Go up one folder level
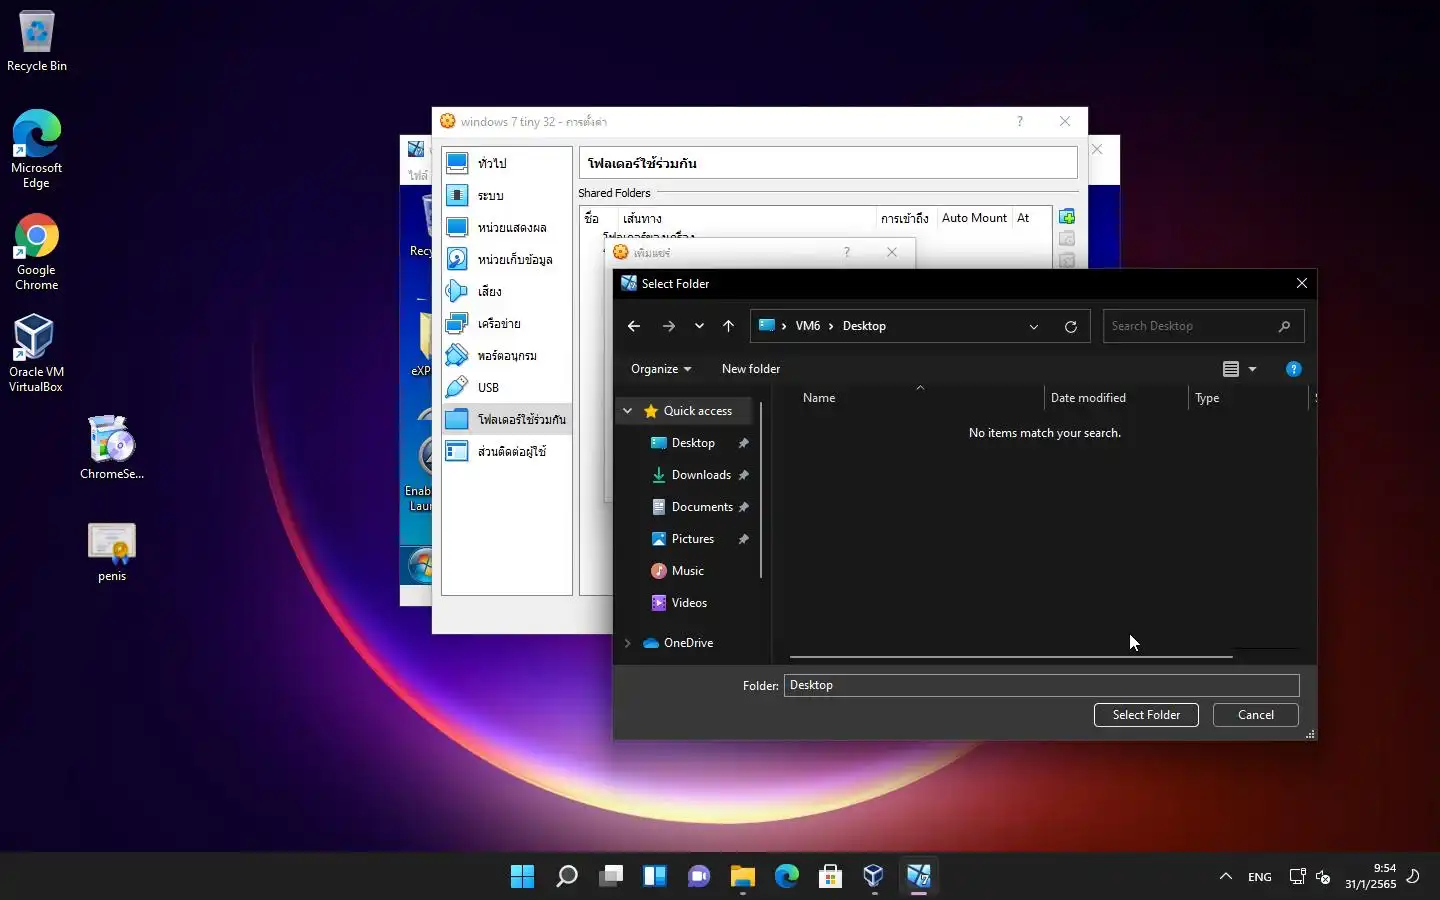 pyautogui.click(x=728, y=326)
